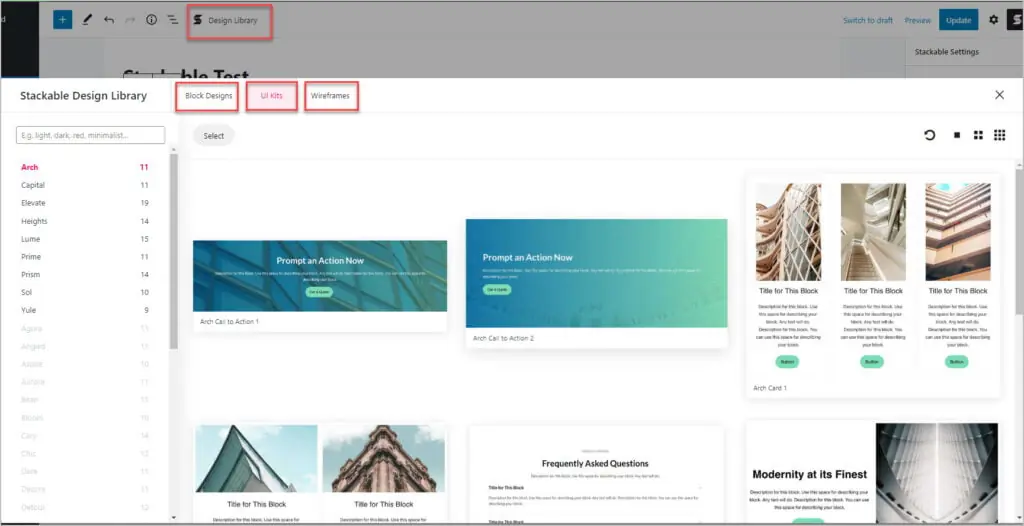Image resolution: width=1024 pixels, height=526 pixels.
Task: Select the Prism UI kit
Action: pos(85,274)
